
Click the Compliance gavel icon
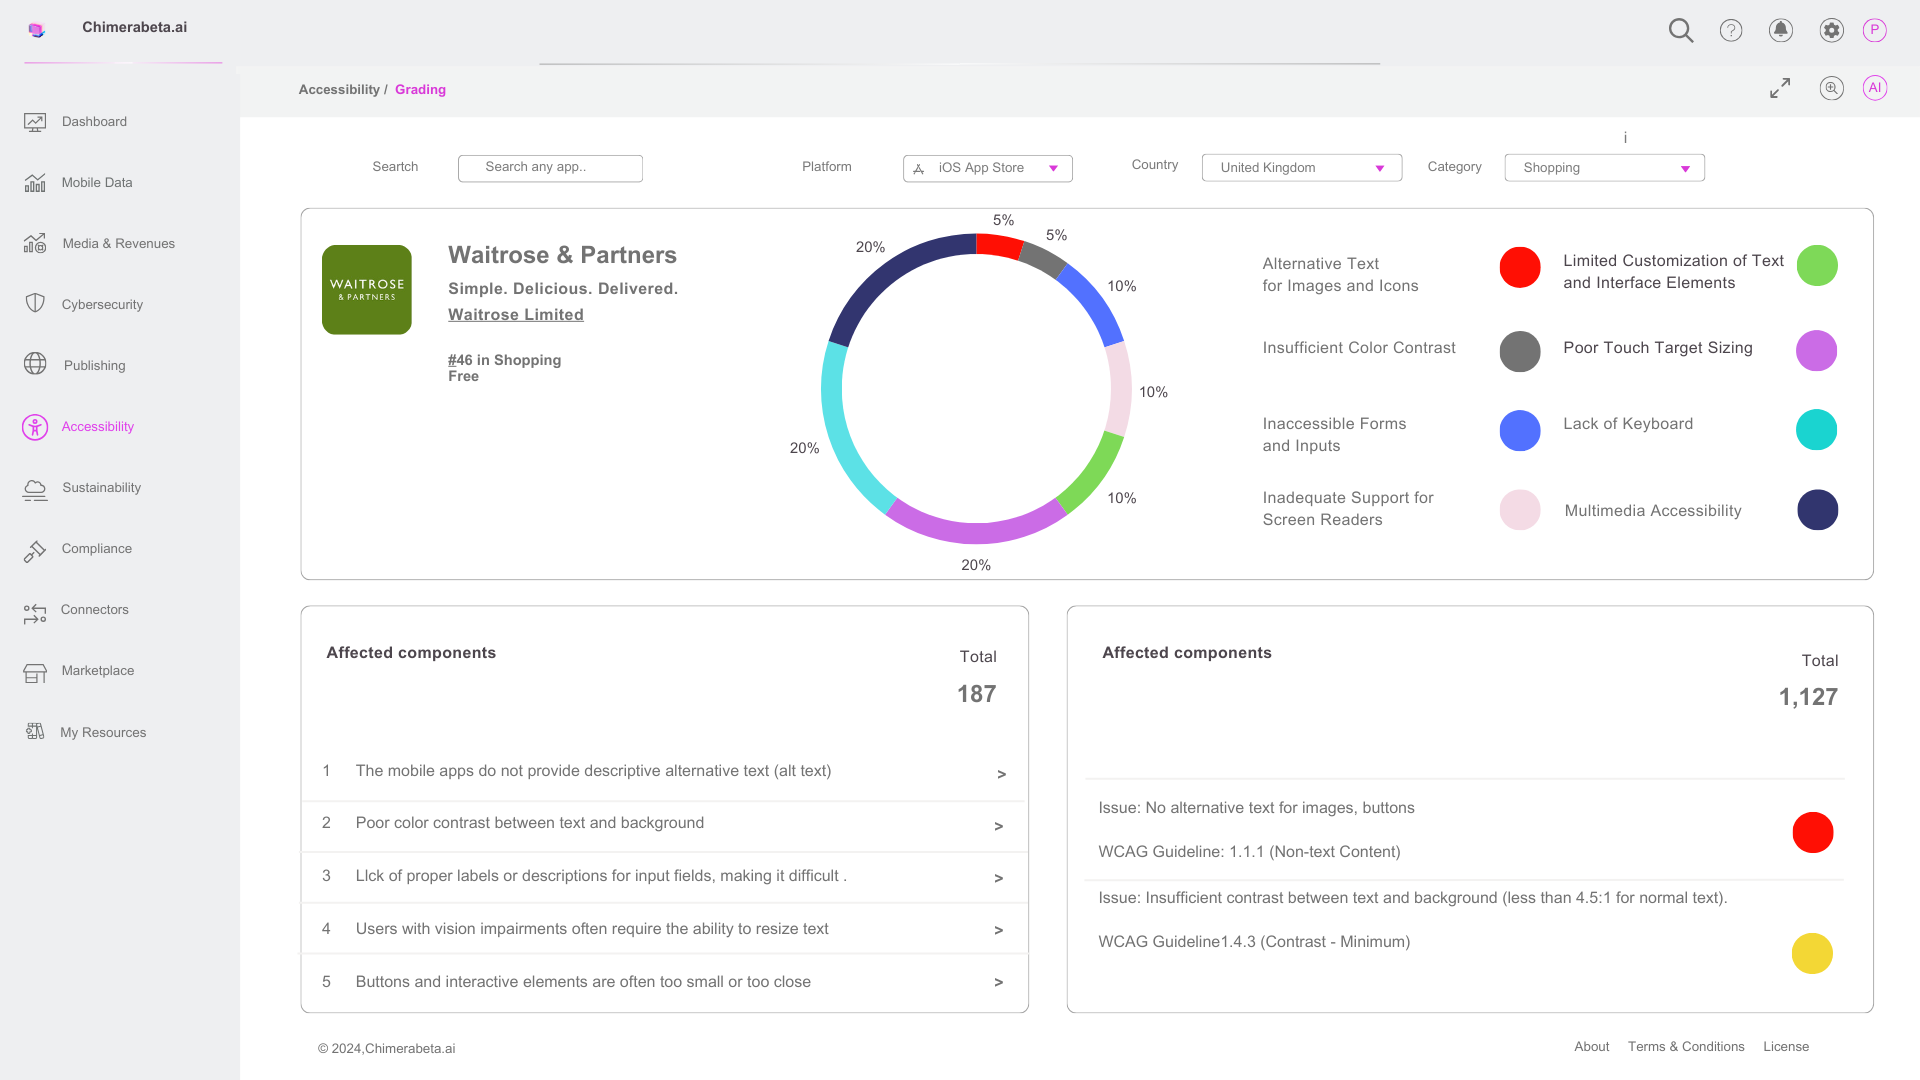[x=35, y=550]
